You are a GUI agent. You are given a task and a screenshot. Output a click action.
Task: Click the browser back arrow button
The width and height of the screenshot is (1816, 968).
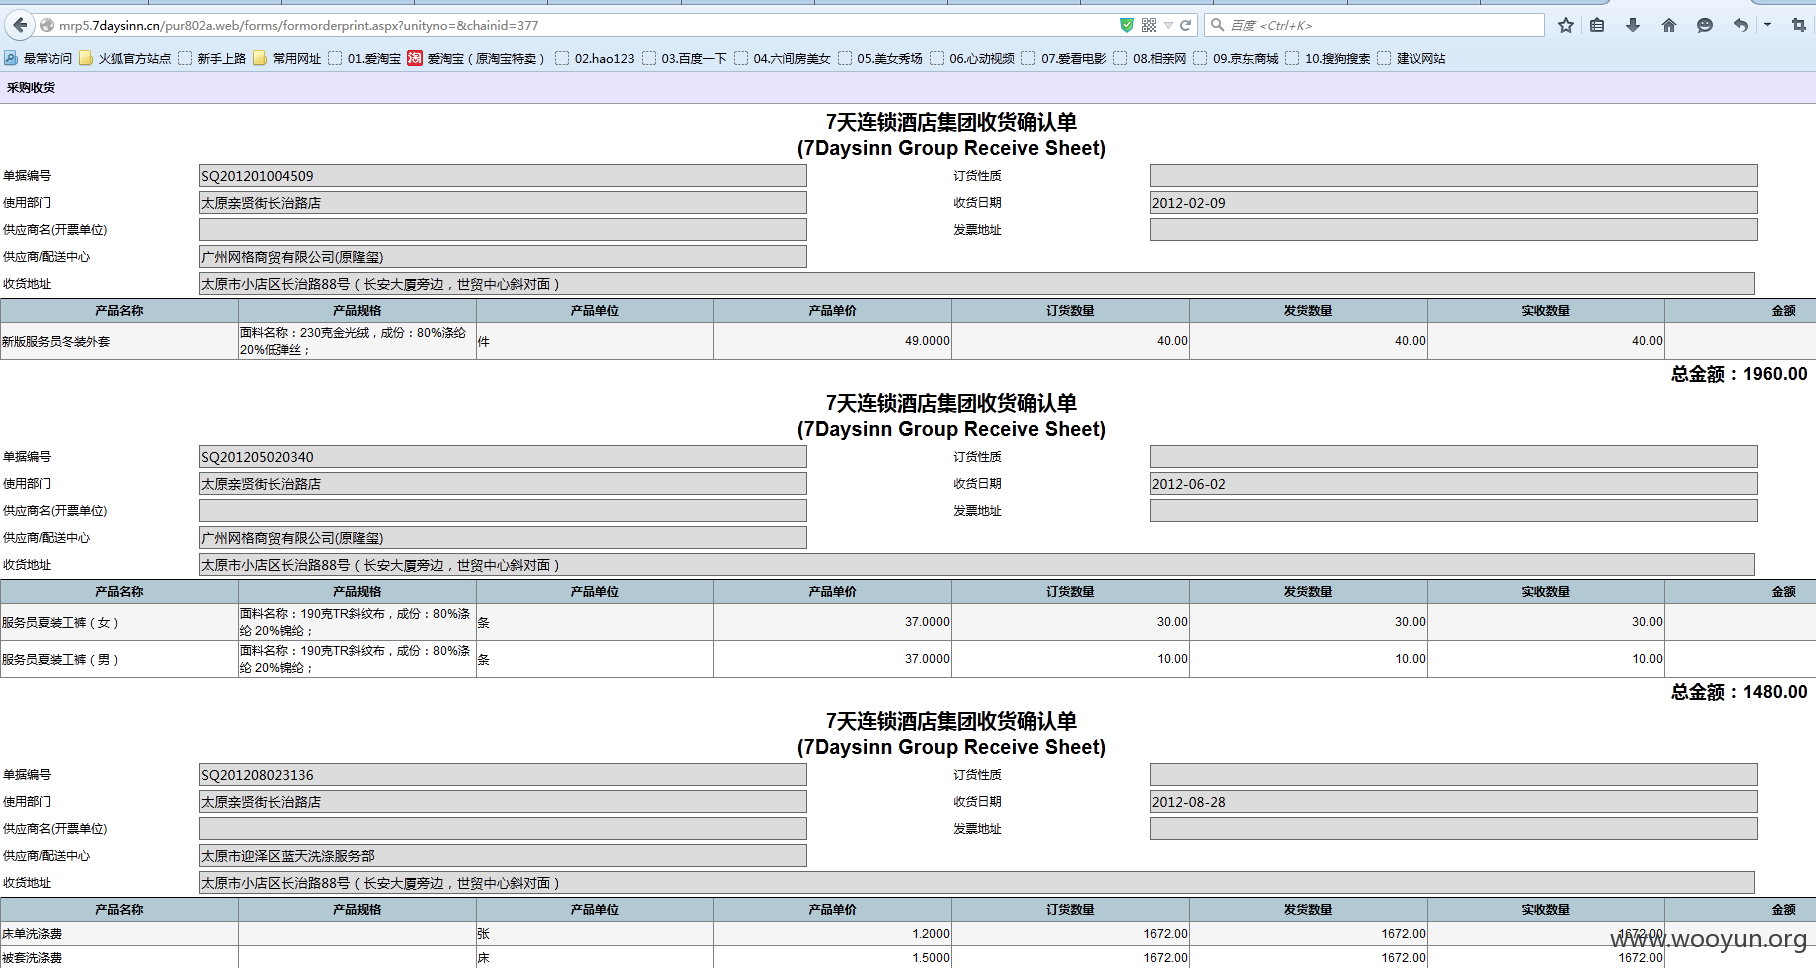pyautogui.click(x=20, y=25)
